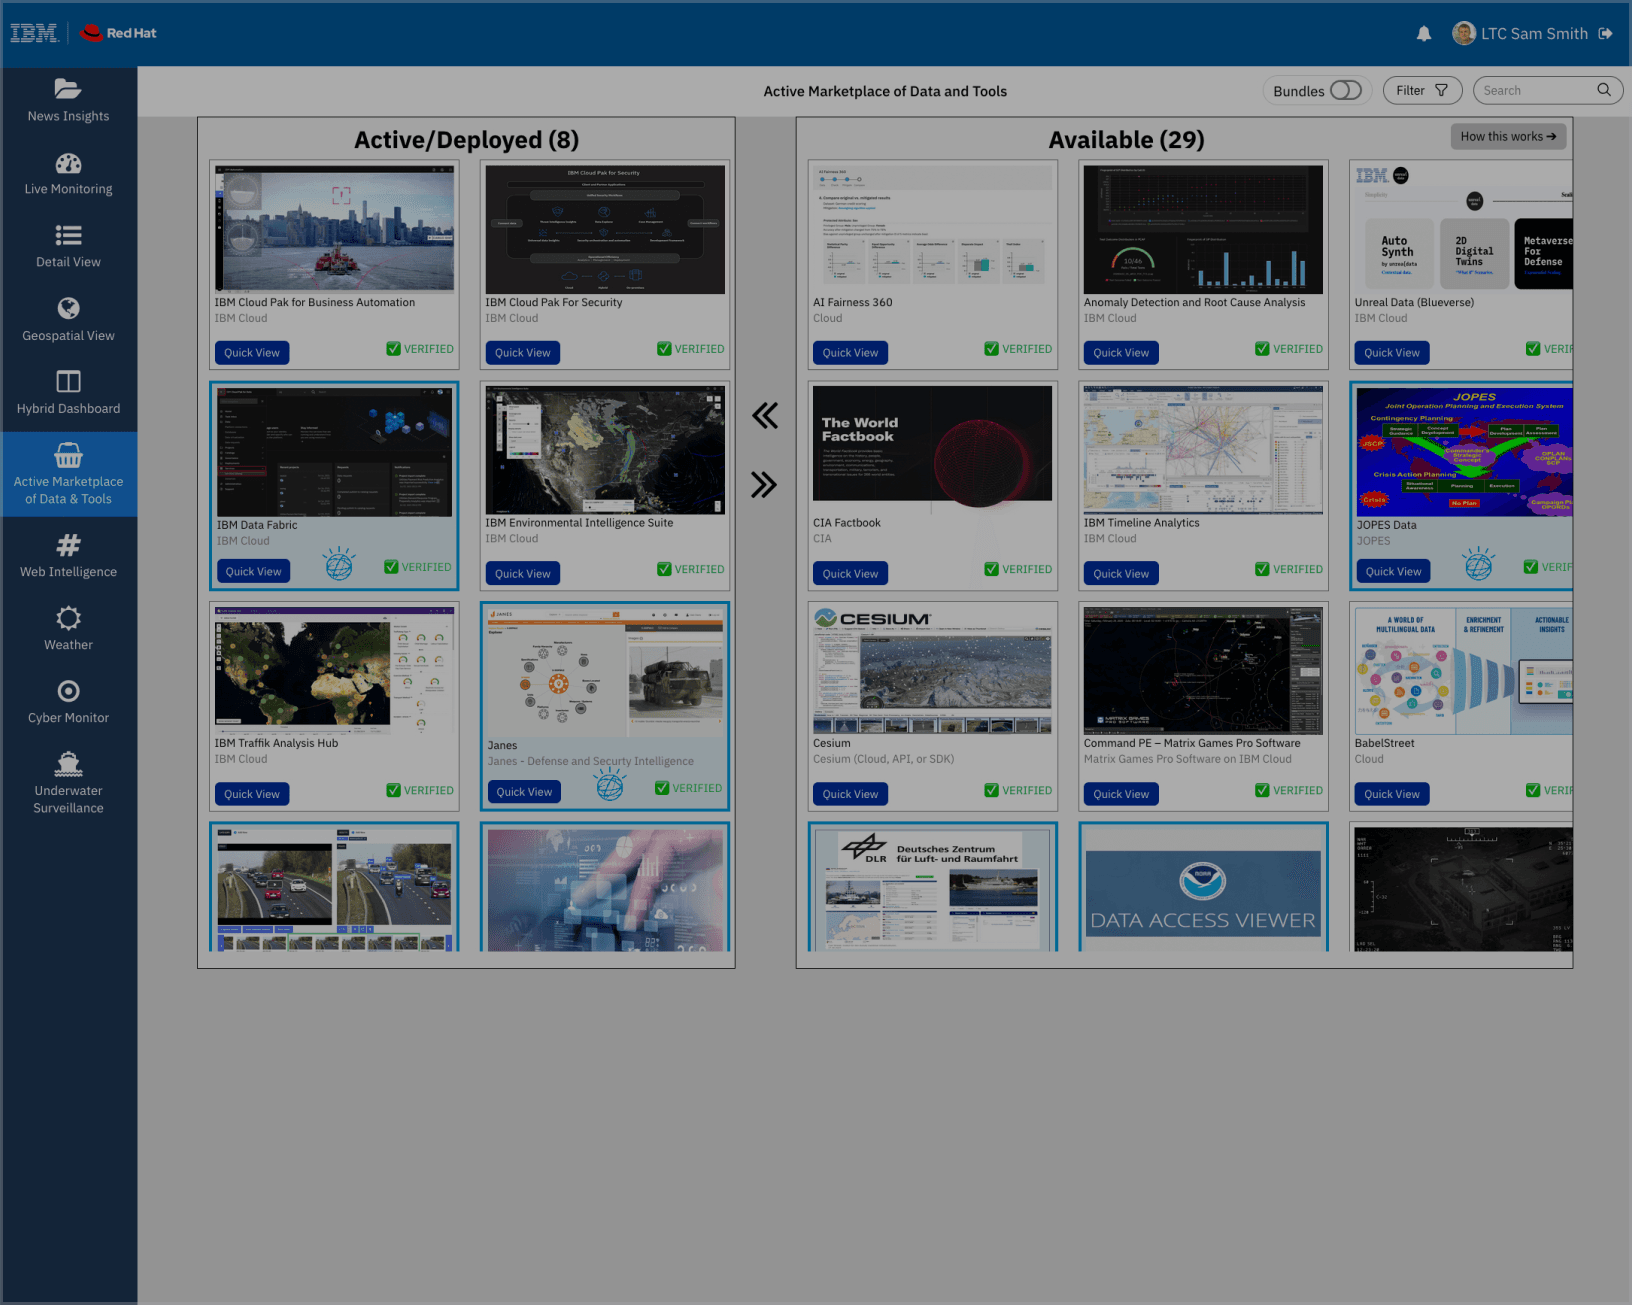The image size is (1632, 1305).
Task: Click Watson icon on Janes card
Action: 610,785
